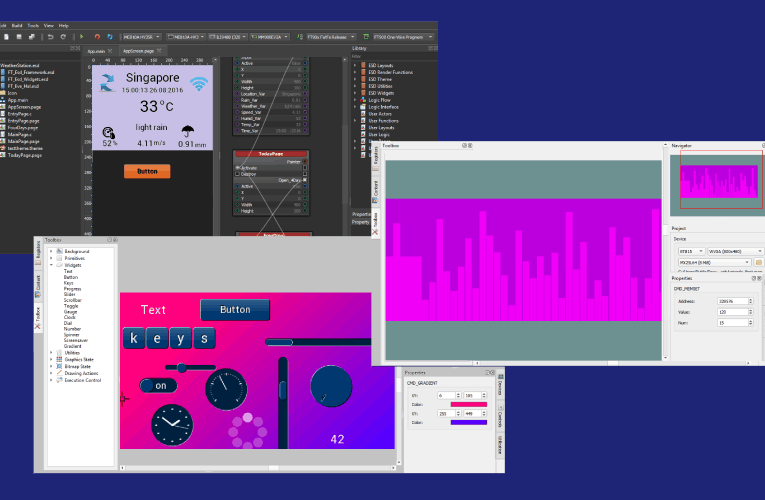Click the blue Button widget on gradient canvas
The image size is (765, 500).
tap(235, 310)
